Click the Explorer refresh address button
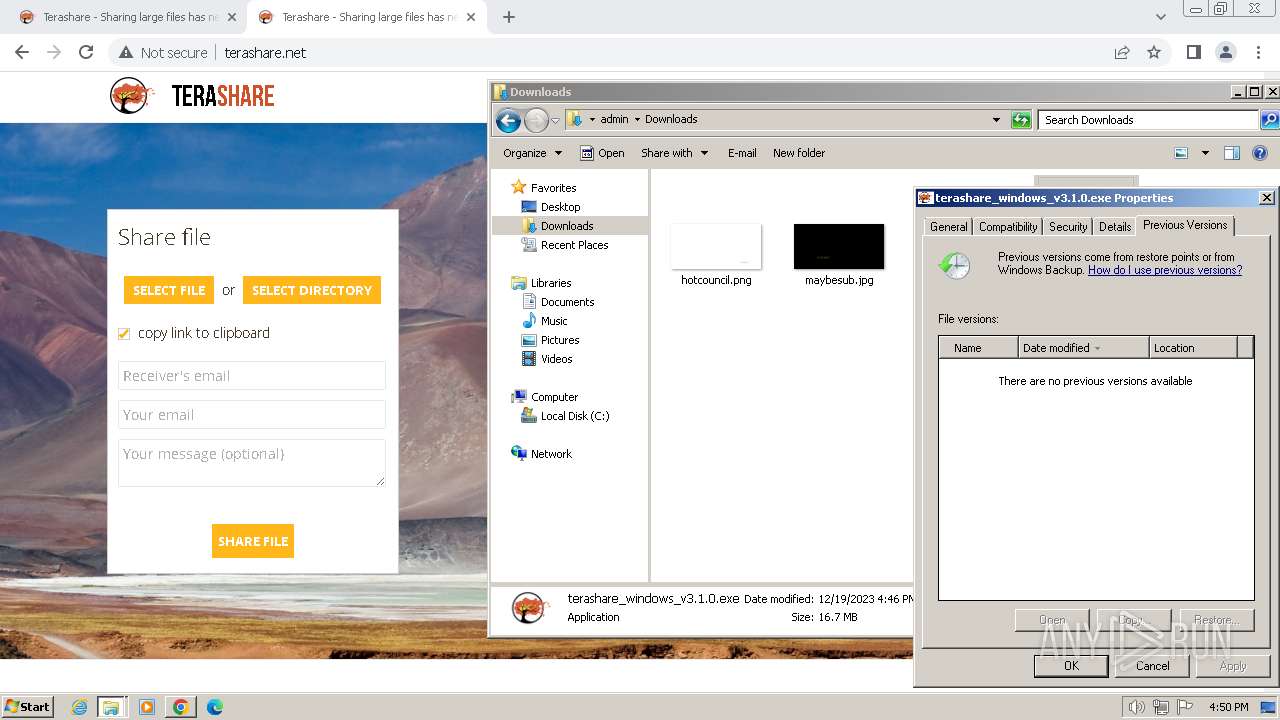Image resolution: width=1280 pixels, height=720 pixels. (x=1021, y=120)
